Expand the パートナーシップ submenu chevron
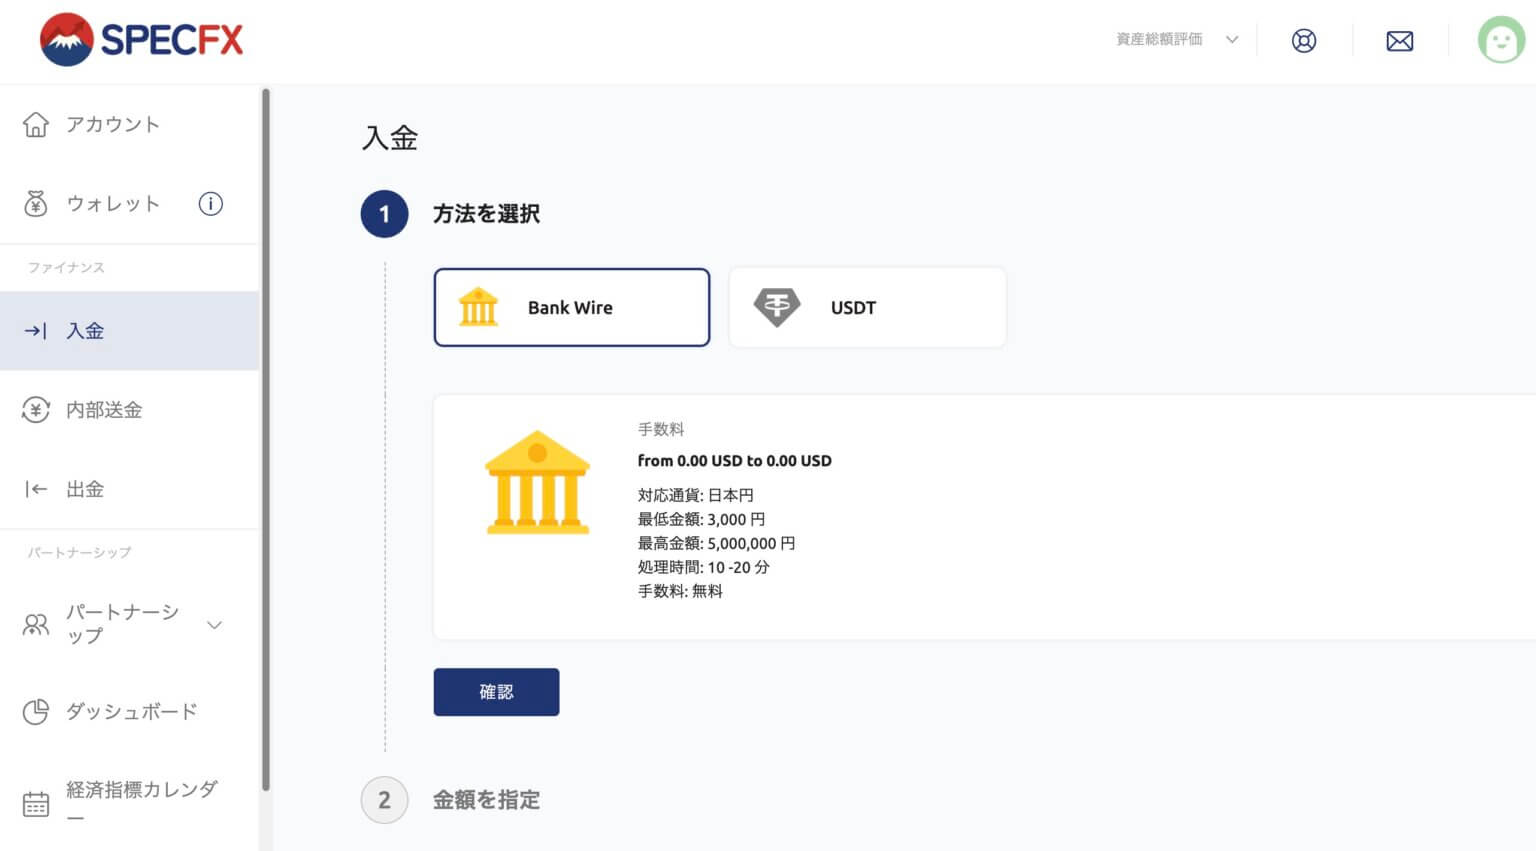The image size is (1536, 851). coord(214,625)
